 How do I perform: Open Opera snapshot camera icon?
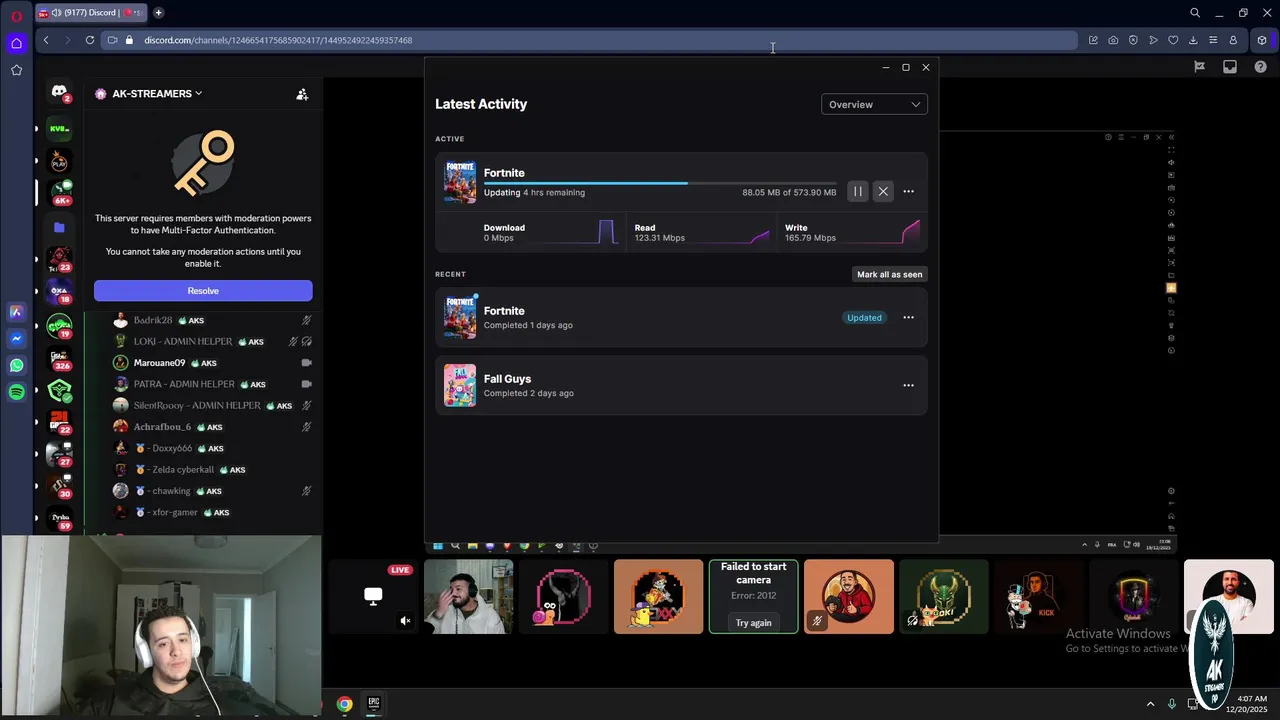1113,40
